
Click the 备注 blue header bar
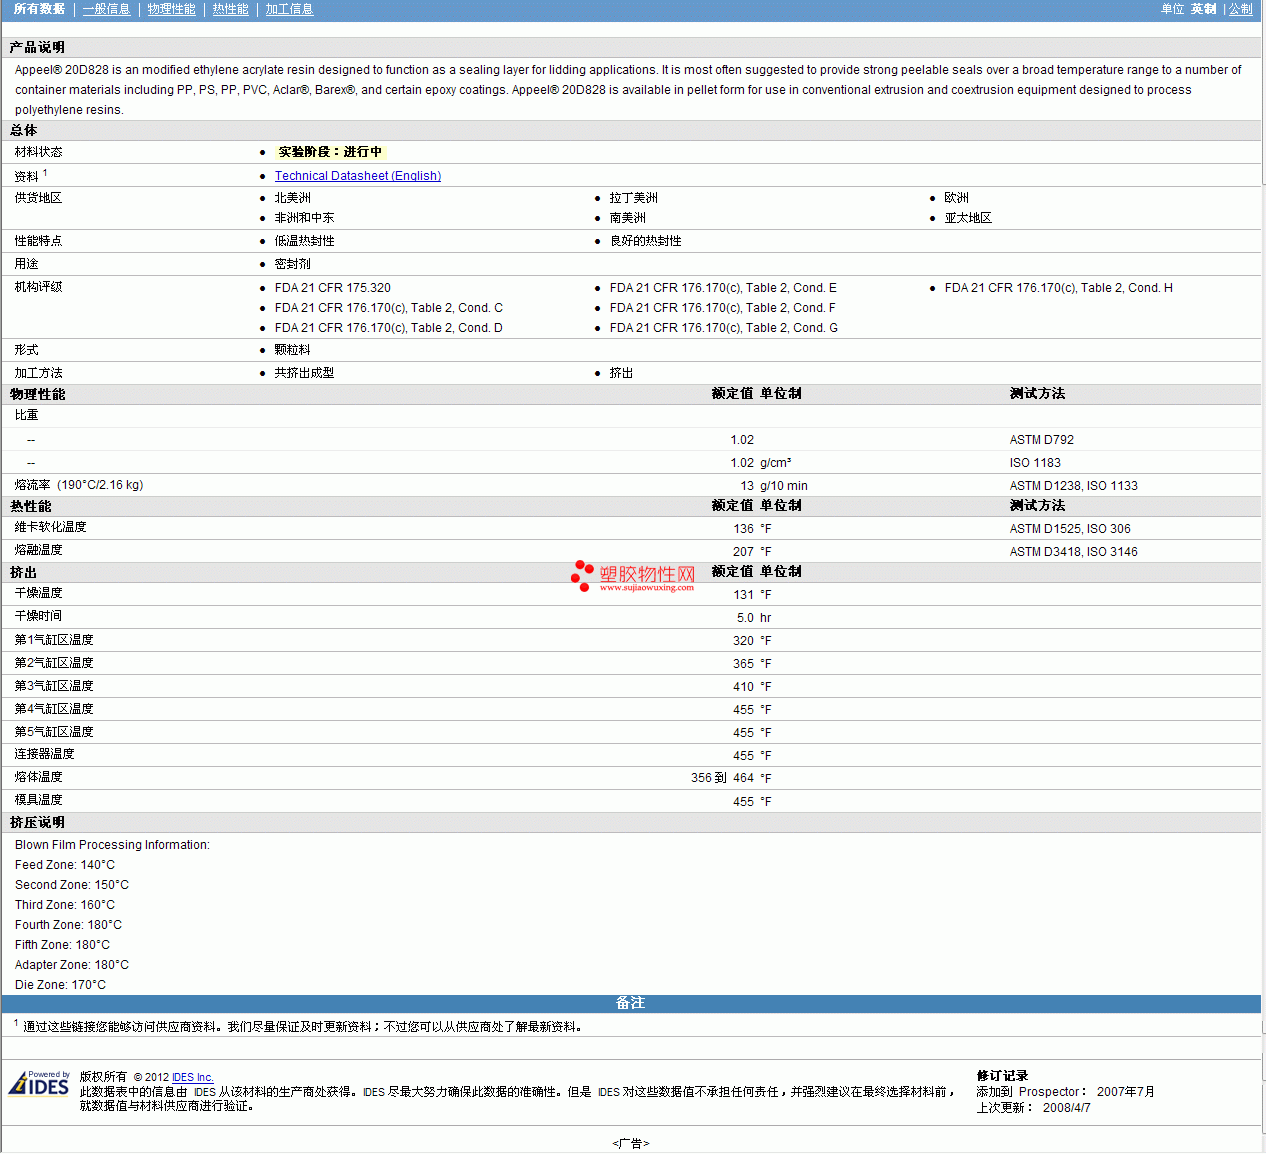[630, 1003]
